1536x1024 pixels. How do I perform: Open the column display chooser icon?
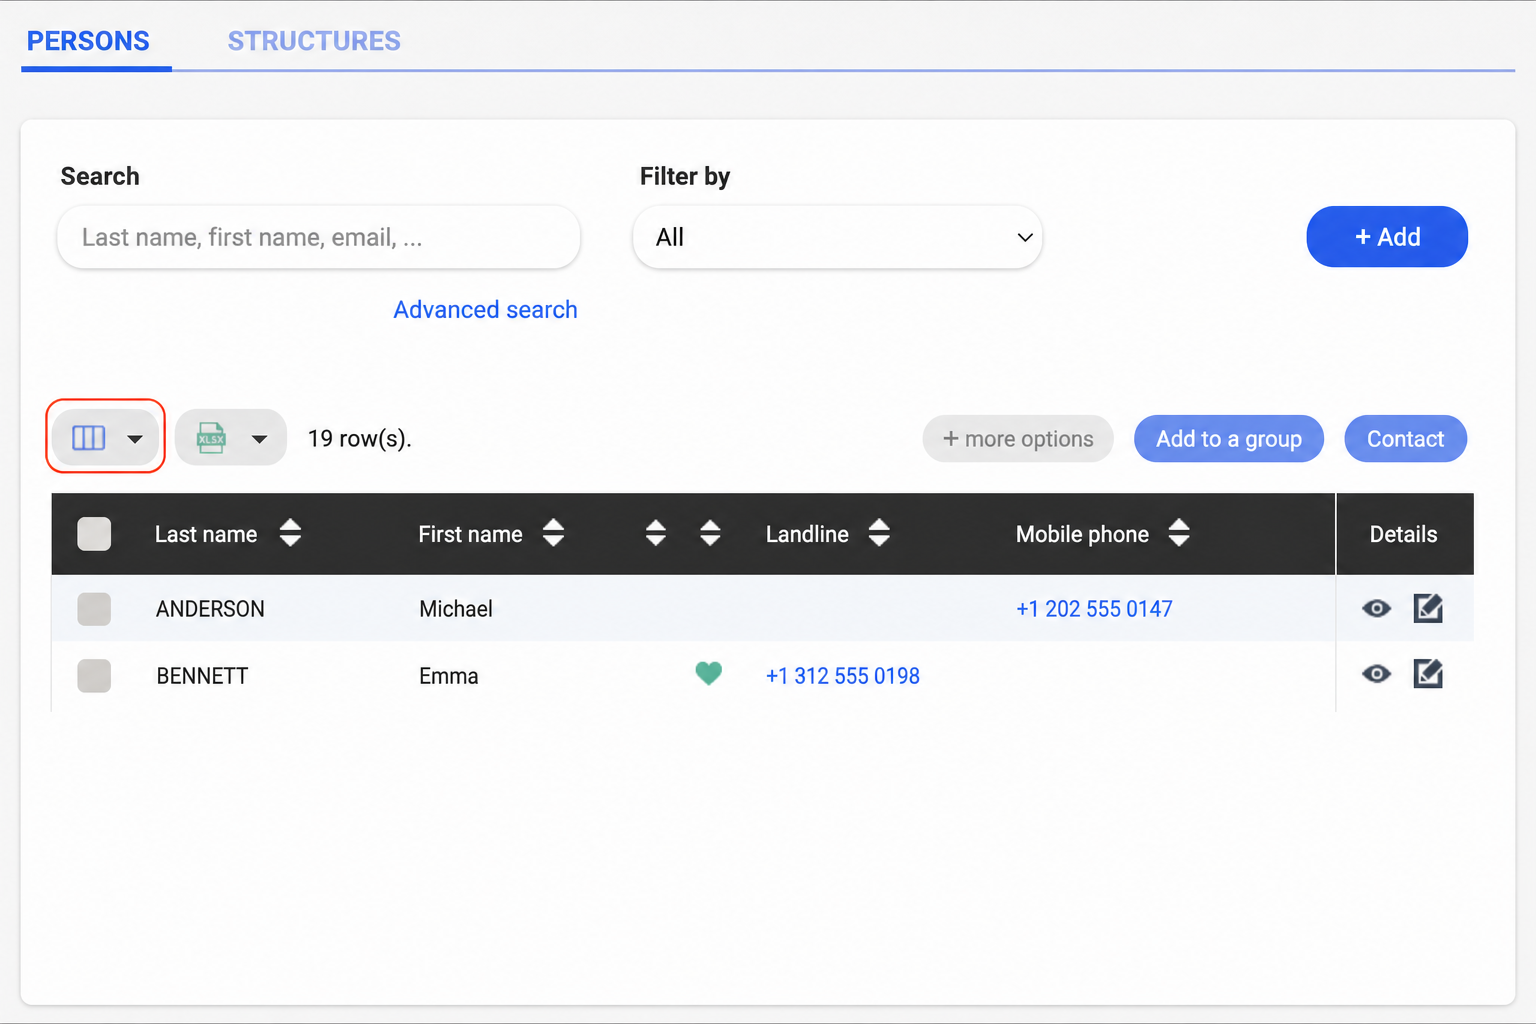[x=89, y=438]
